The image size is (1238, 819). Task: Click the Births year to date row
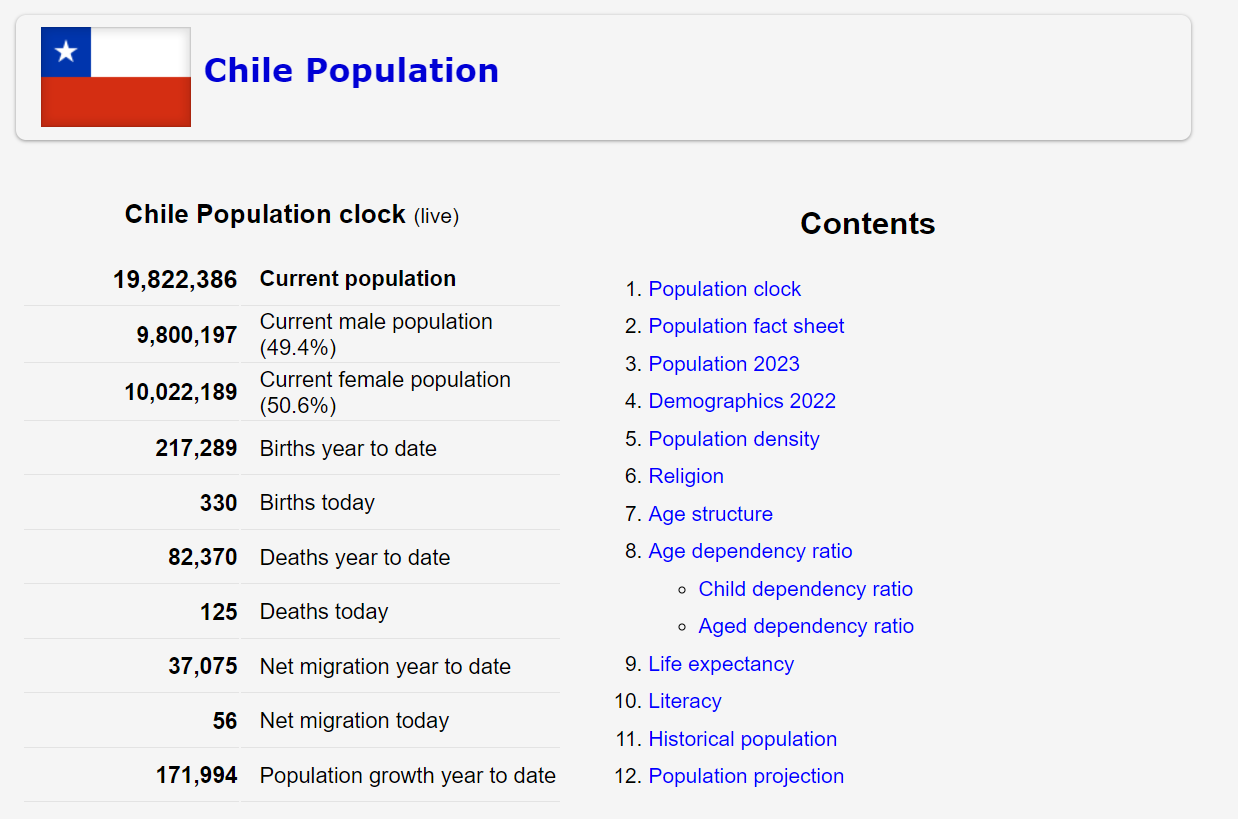coord(348,448)
